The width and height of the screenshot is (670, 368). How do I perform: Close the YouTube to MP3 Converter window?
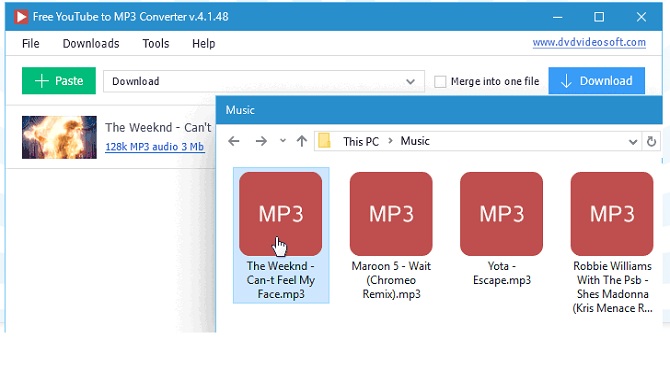641,17
